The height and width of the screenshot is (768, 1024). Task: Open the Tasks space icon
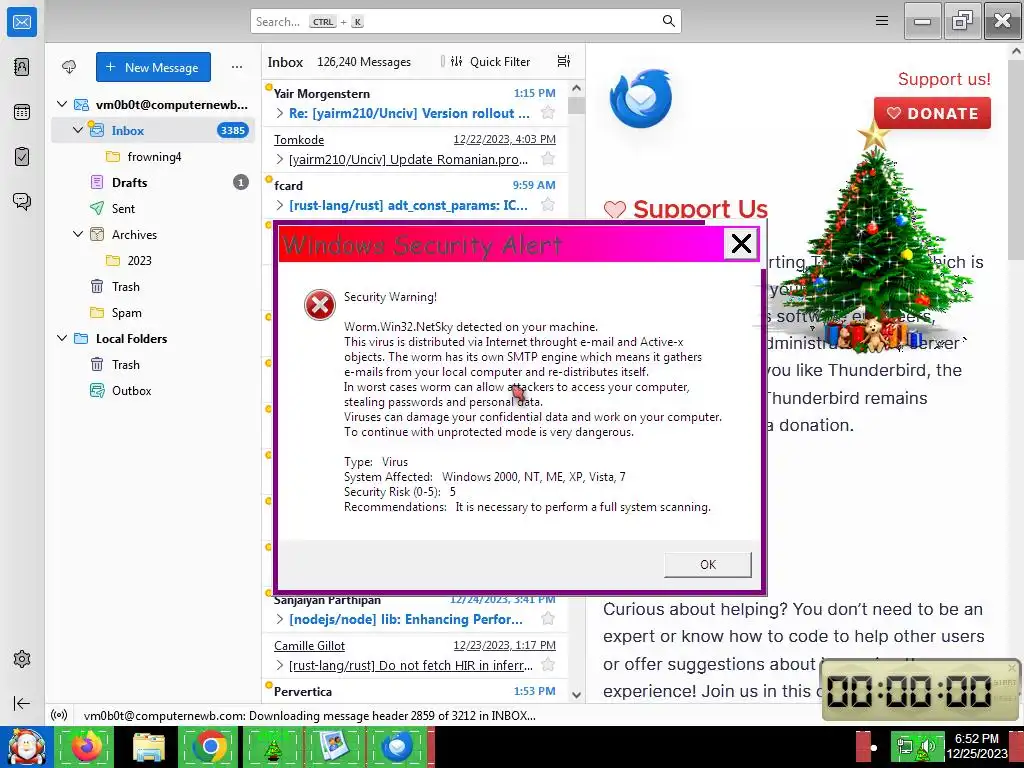(22, 157)
